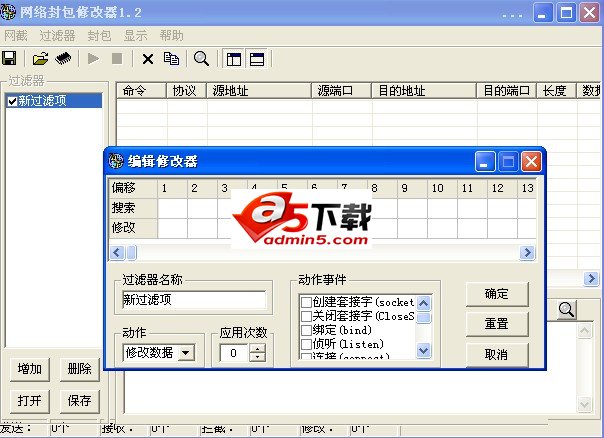Open the 动作 修改数据 dropdown
This screenshot has width=604, height=438.
(x=186, y=352)
